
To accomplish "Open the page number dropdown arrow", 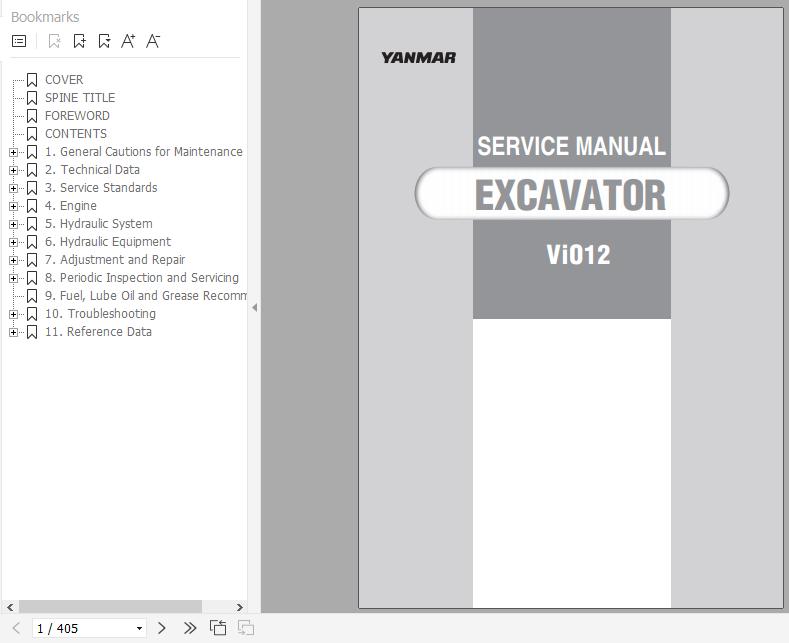I will pos(139,629).
